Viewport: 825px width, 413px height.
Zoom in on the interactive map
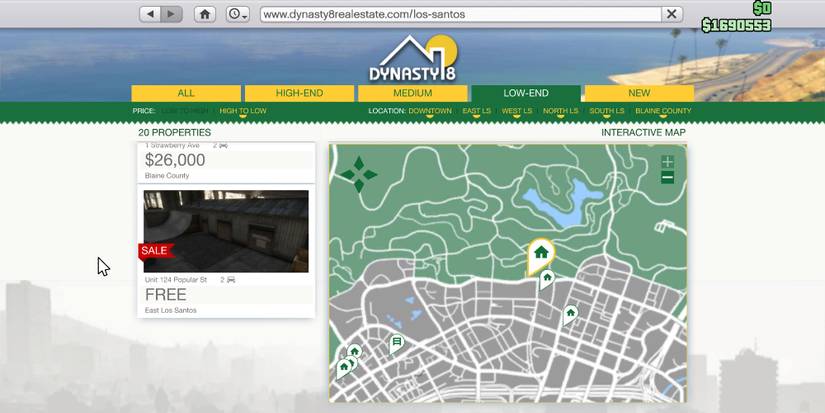pyautogui.click(x=667, y=162)
